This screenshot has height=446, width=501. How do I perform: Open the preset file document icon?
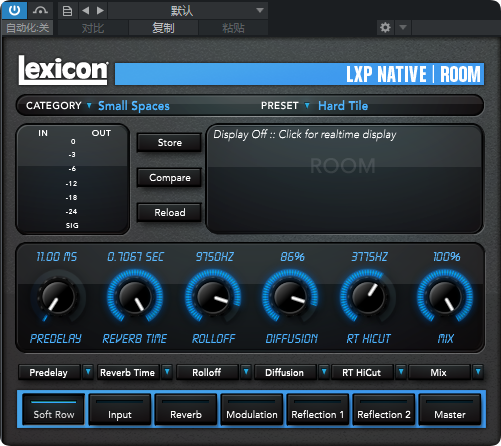[68, 11]
